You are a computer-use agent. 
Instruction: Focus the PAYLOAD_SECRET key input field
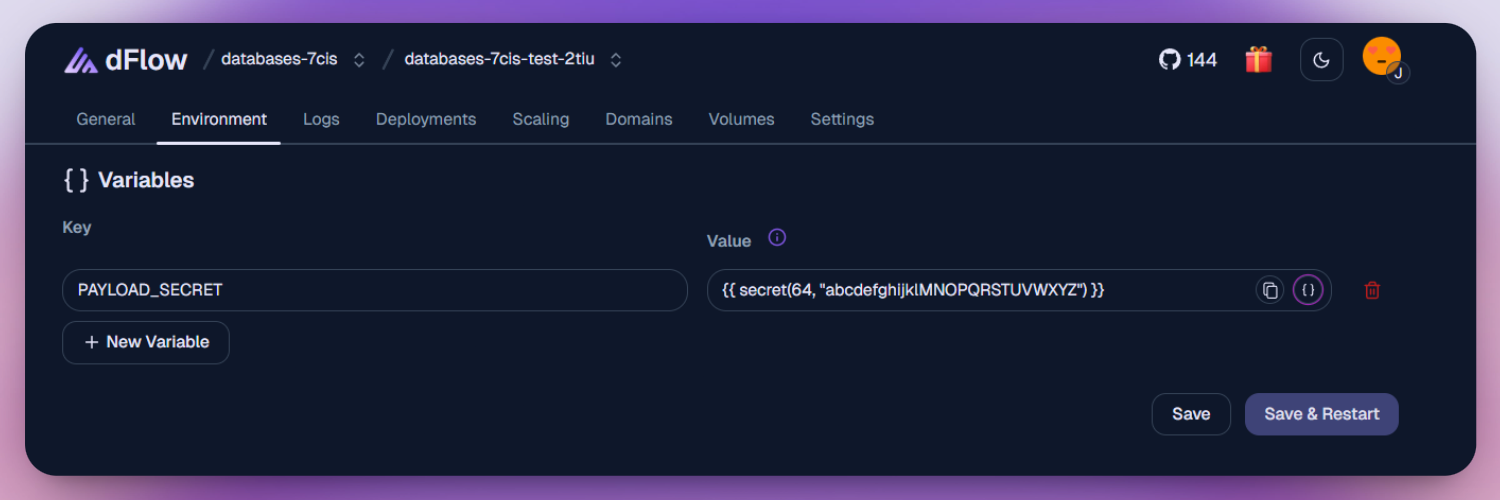pyautogui.click(x=374, y=290)
